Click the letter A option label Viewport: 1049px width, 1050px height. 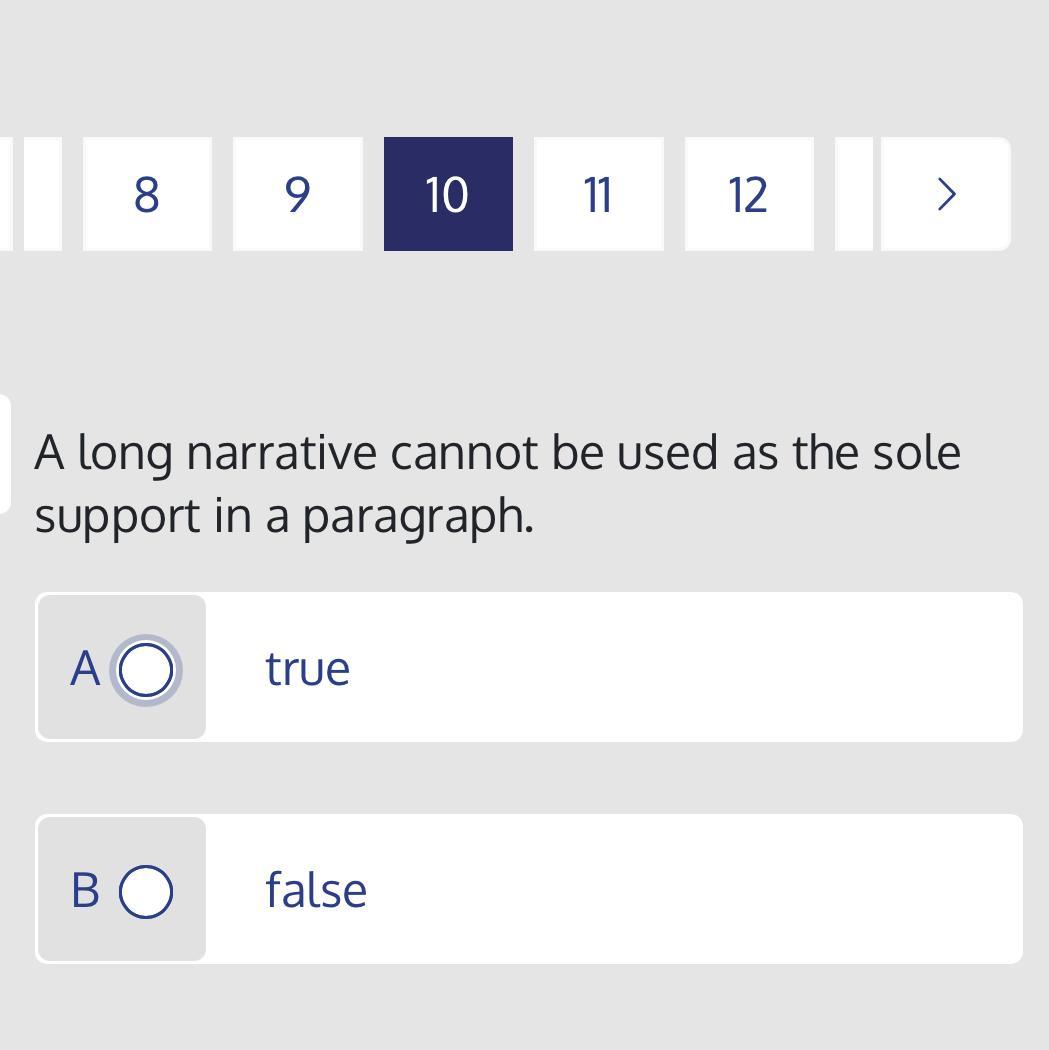pyautogui.click(x=85, y=669)
